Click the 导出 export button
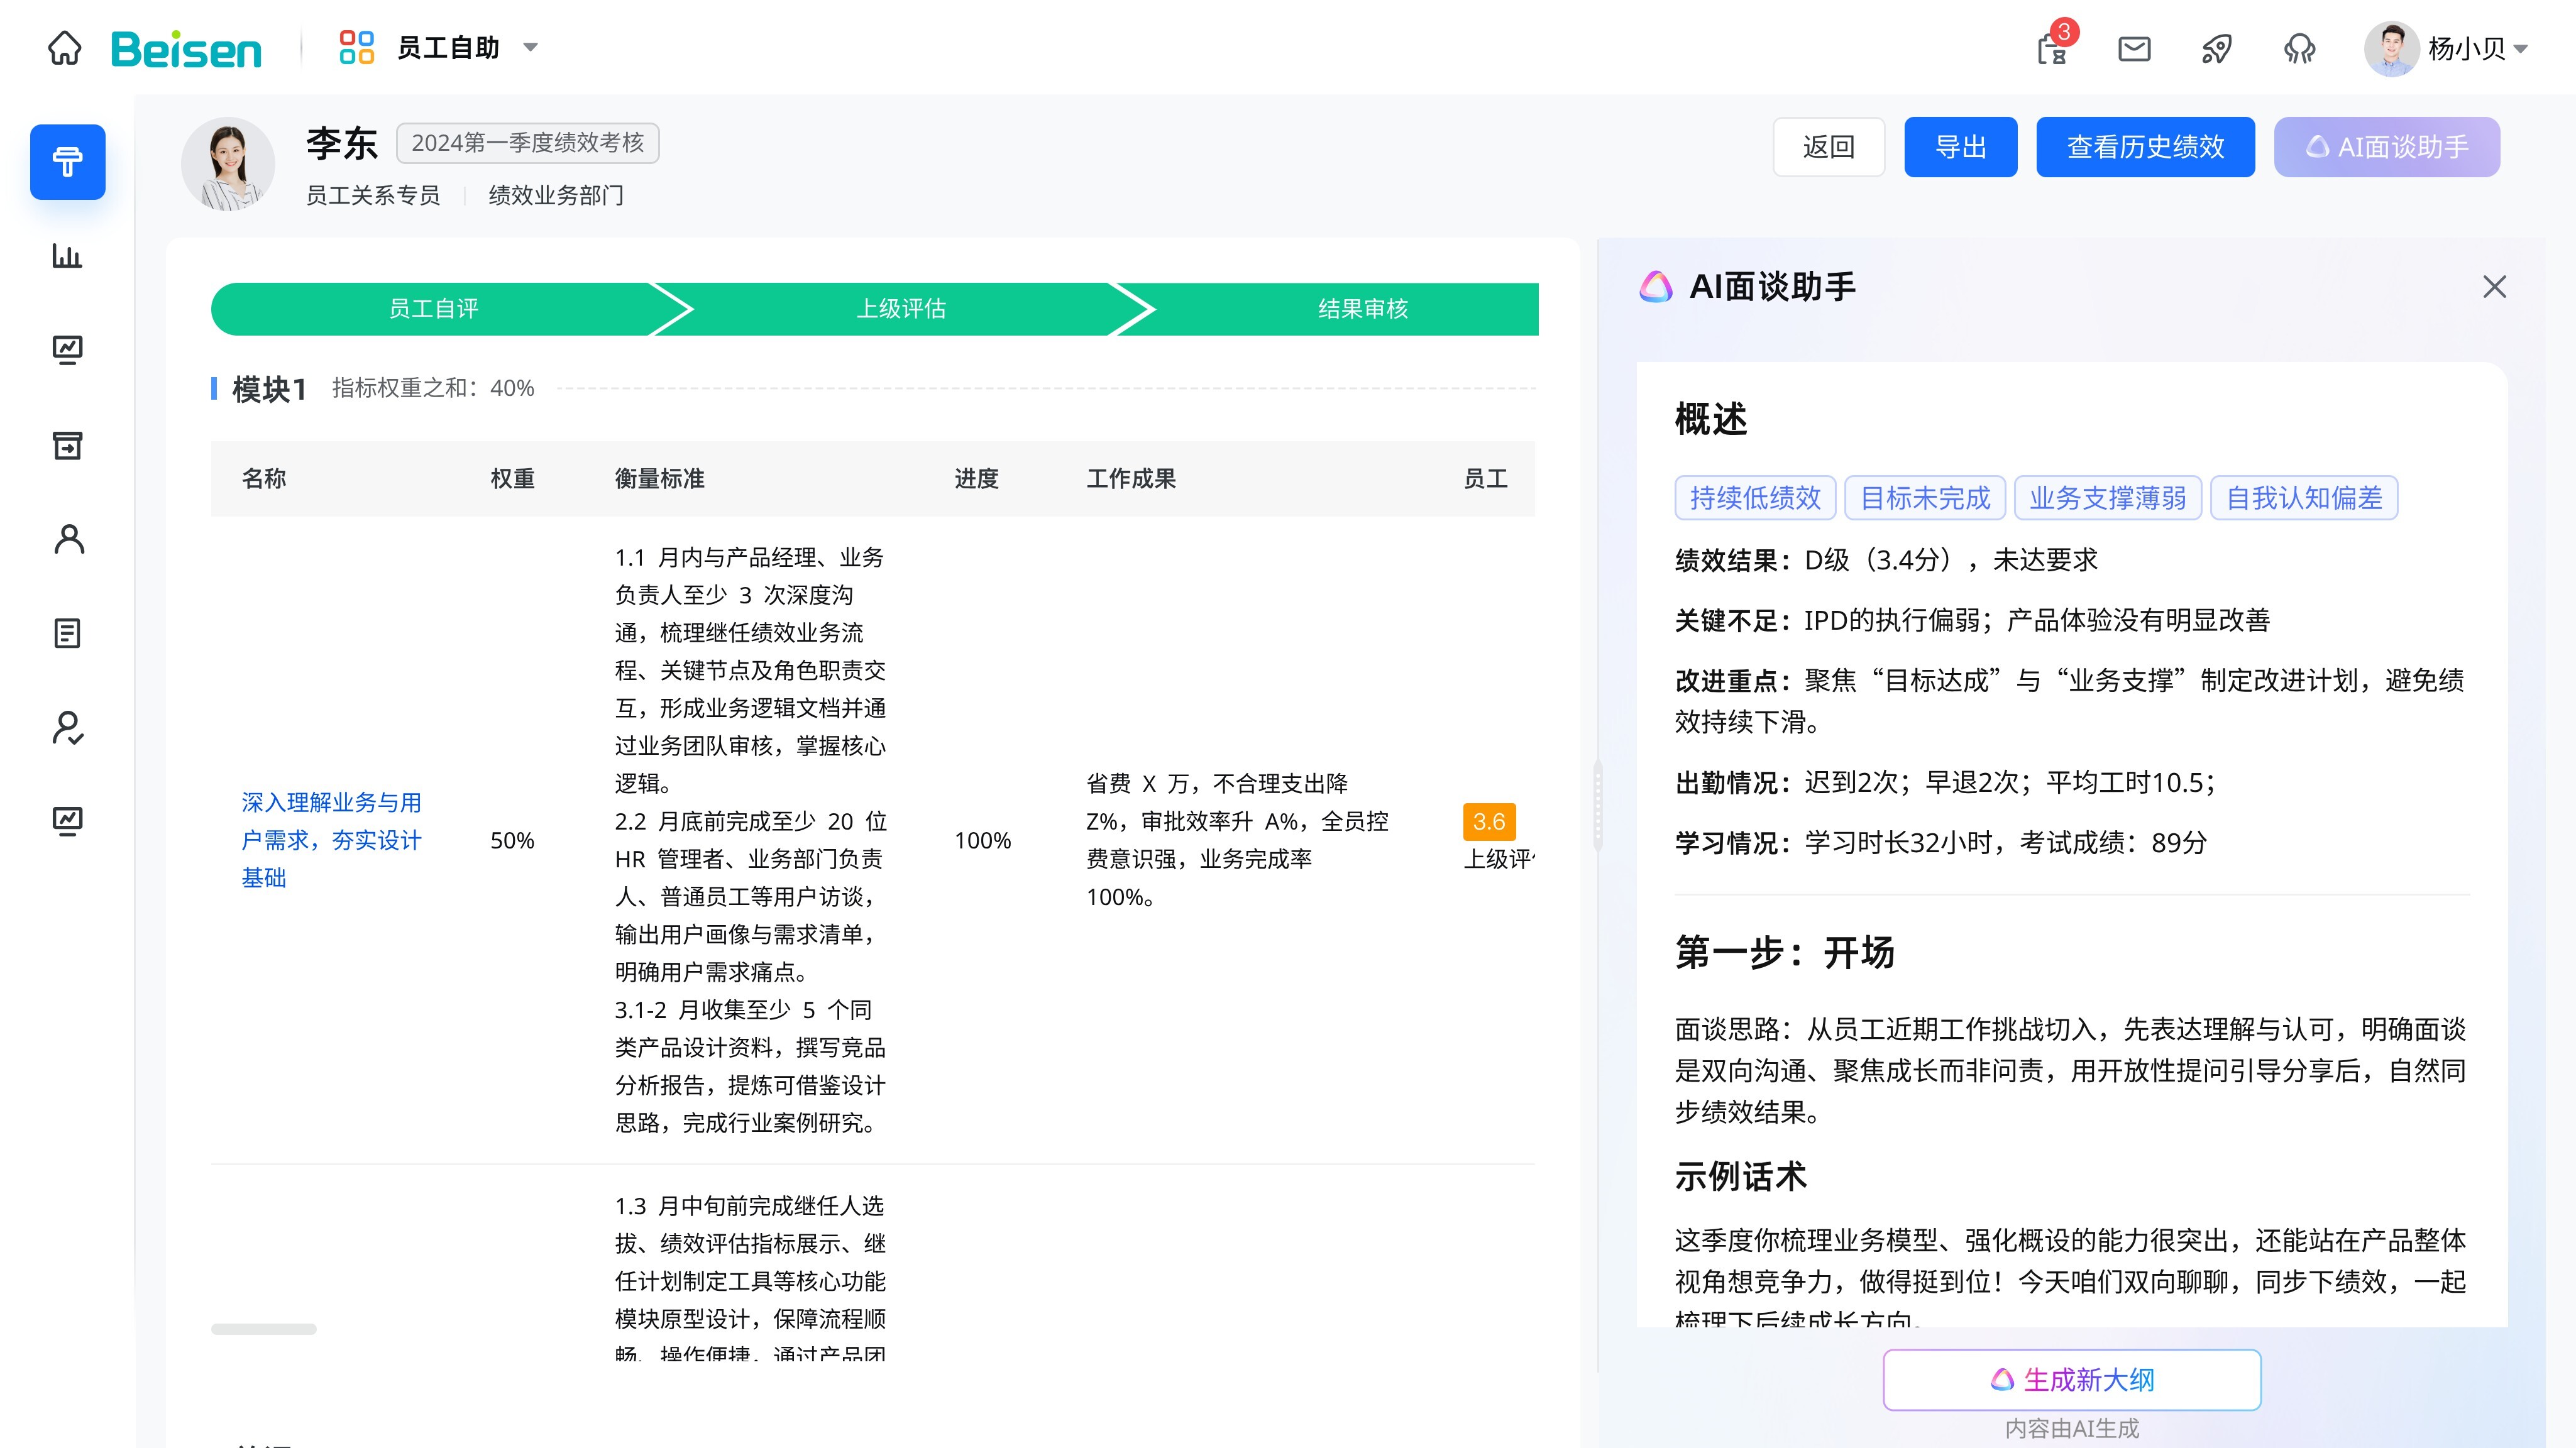This screenshot has height=1448, width=2576. (x=1960, y=147)
